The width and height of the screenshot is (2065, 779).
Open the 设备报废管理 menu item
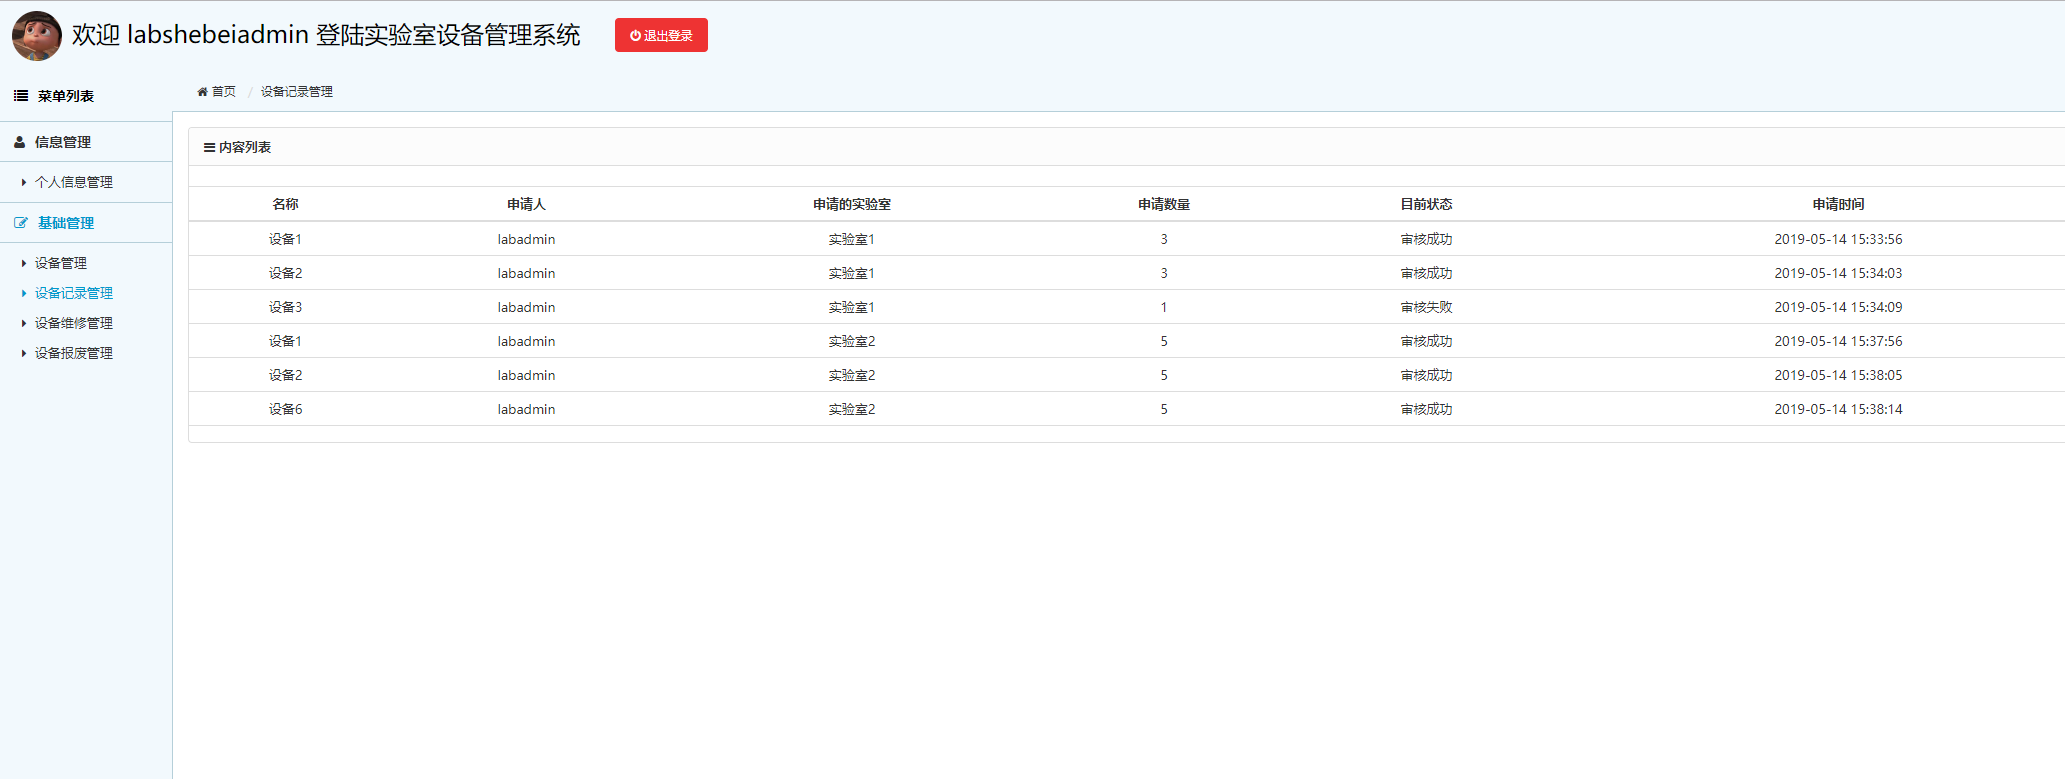pos(74,353)
